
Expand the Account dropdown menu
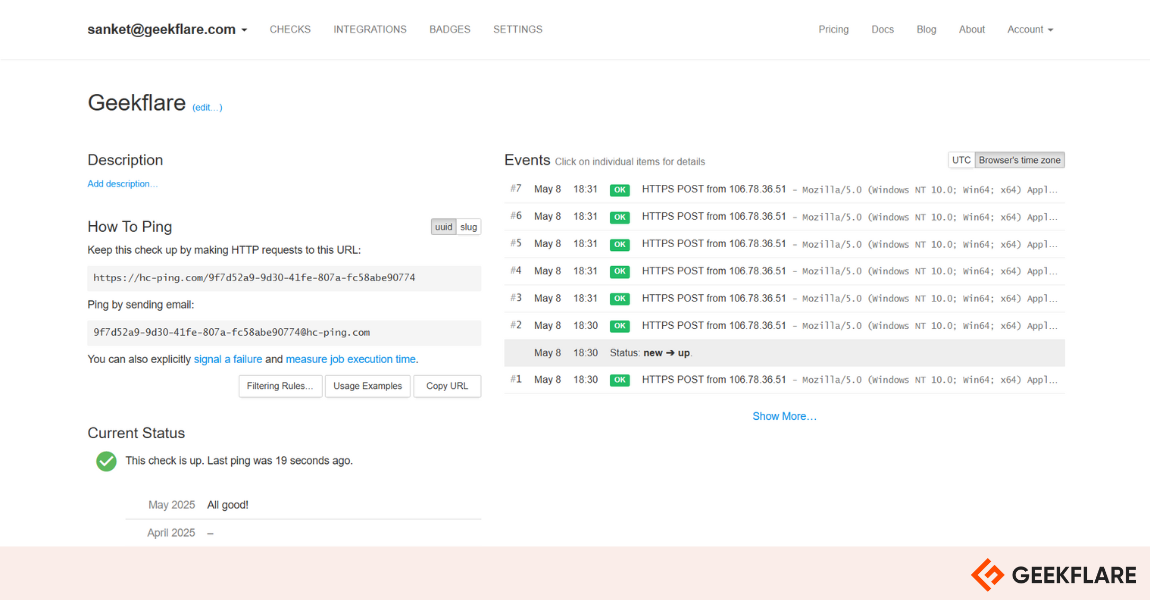click(1030, 29)
